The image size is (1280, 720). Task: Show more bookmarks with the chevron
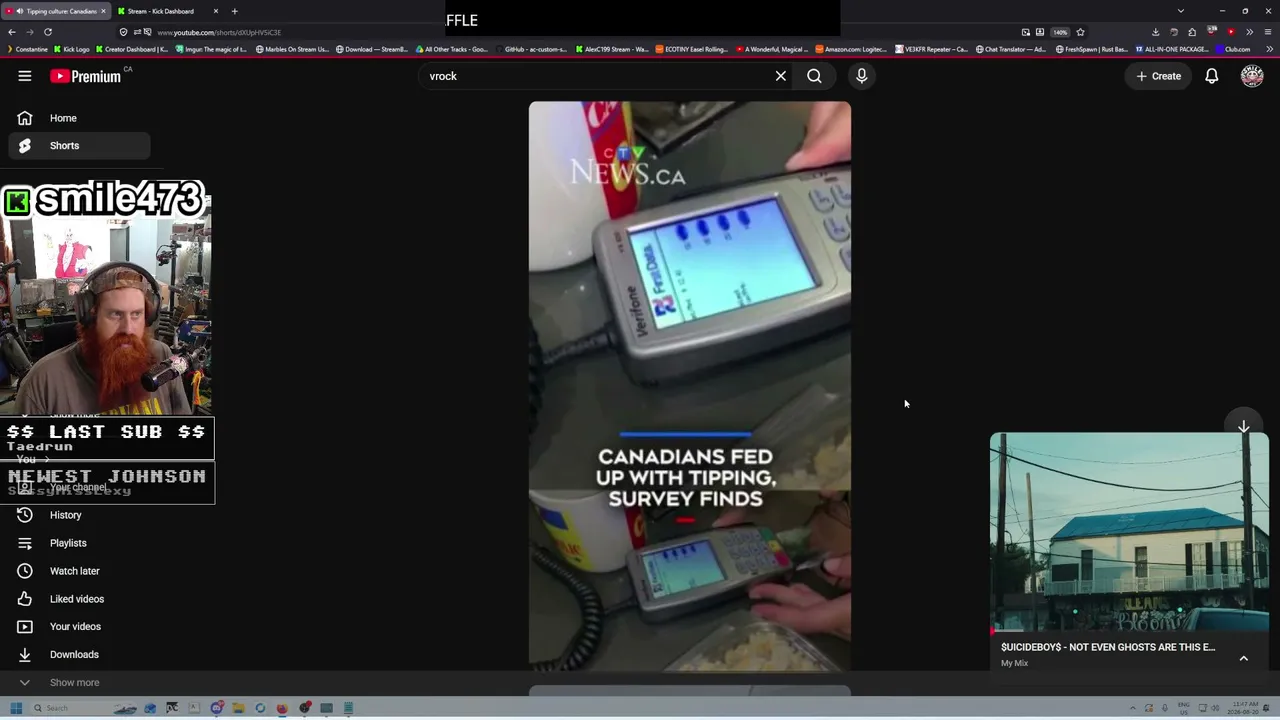1269,49
